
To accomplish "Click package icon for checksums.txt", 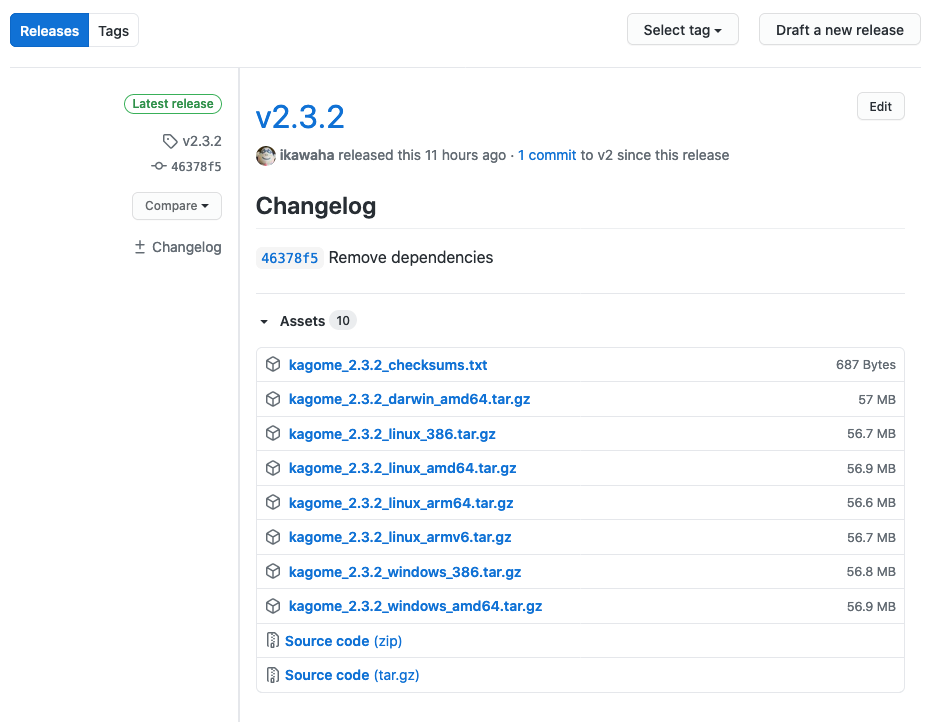I will [273, 364].
